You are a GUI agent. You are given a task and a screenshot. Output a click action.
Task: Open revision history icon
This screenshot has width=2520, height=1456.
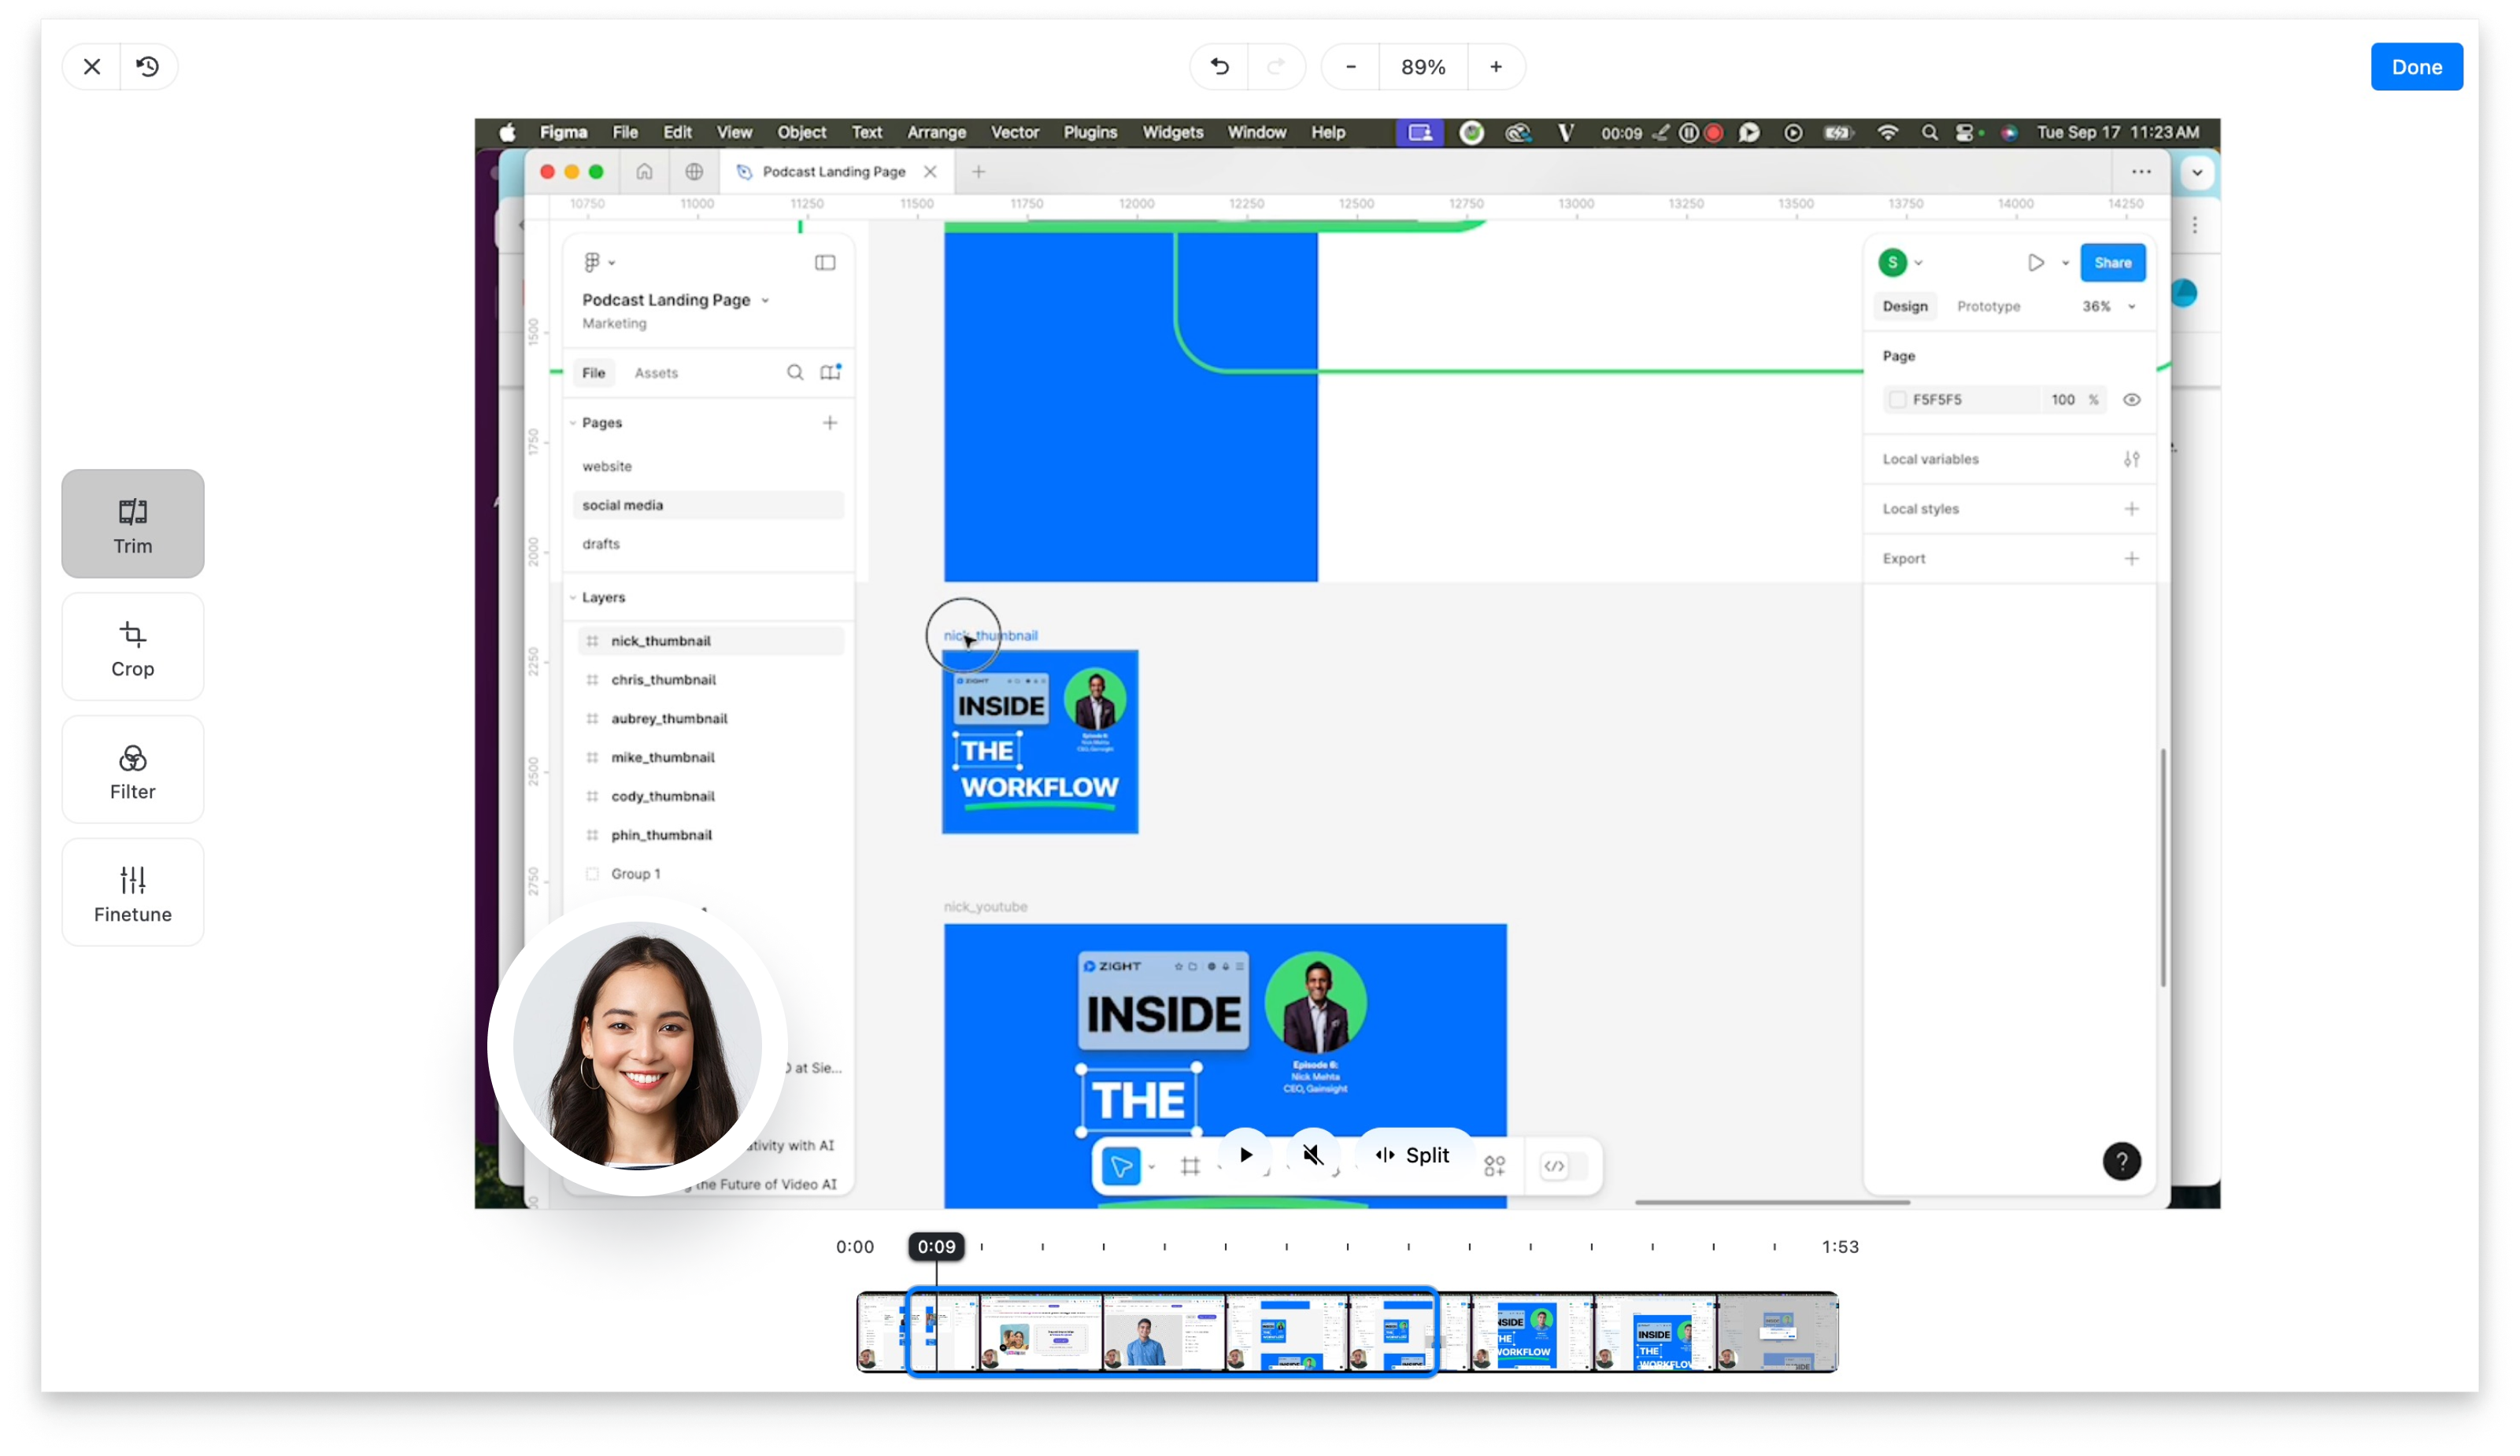click(148, 67)
